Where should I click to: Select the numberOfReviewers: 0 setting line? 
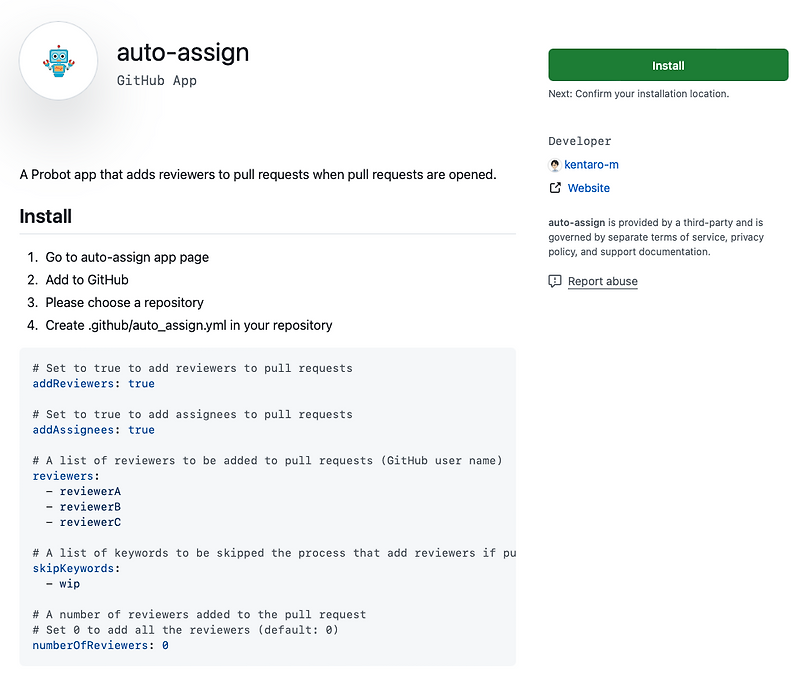pos(99,645)
